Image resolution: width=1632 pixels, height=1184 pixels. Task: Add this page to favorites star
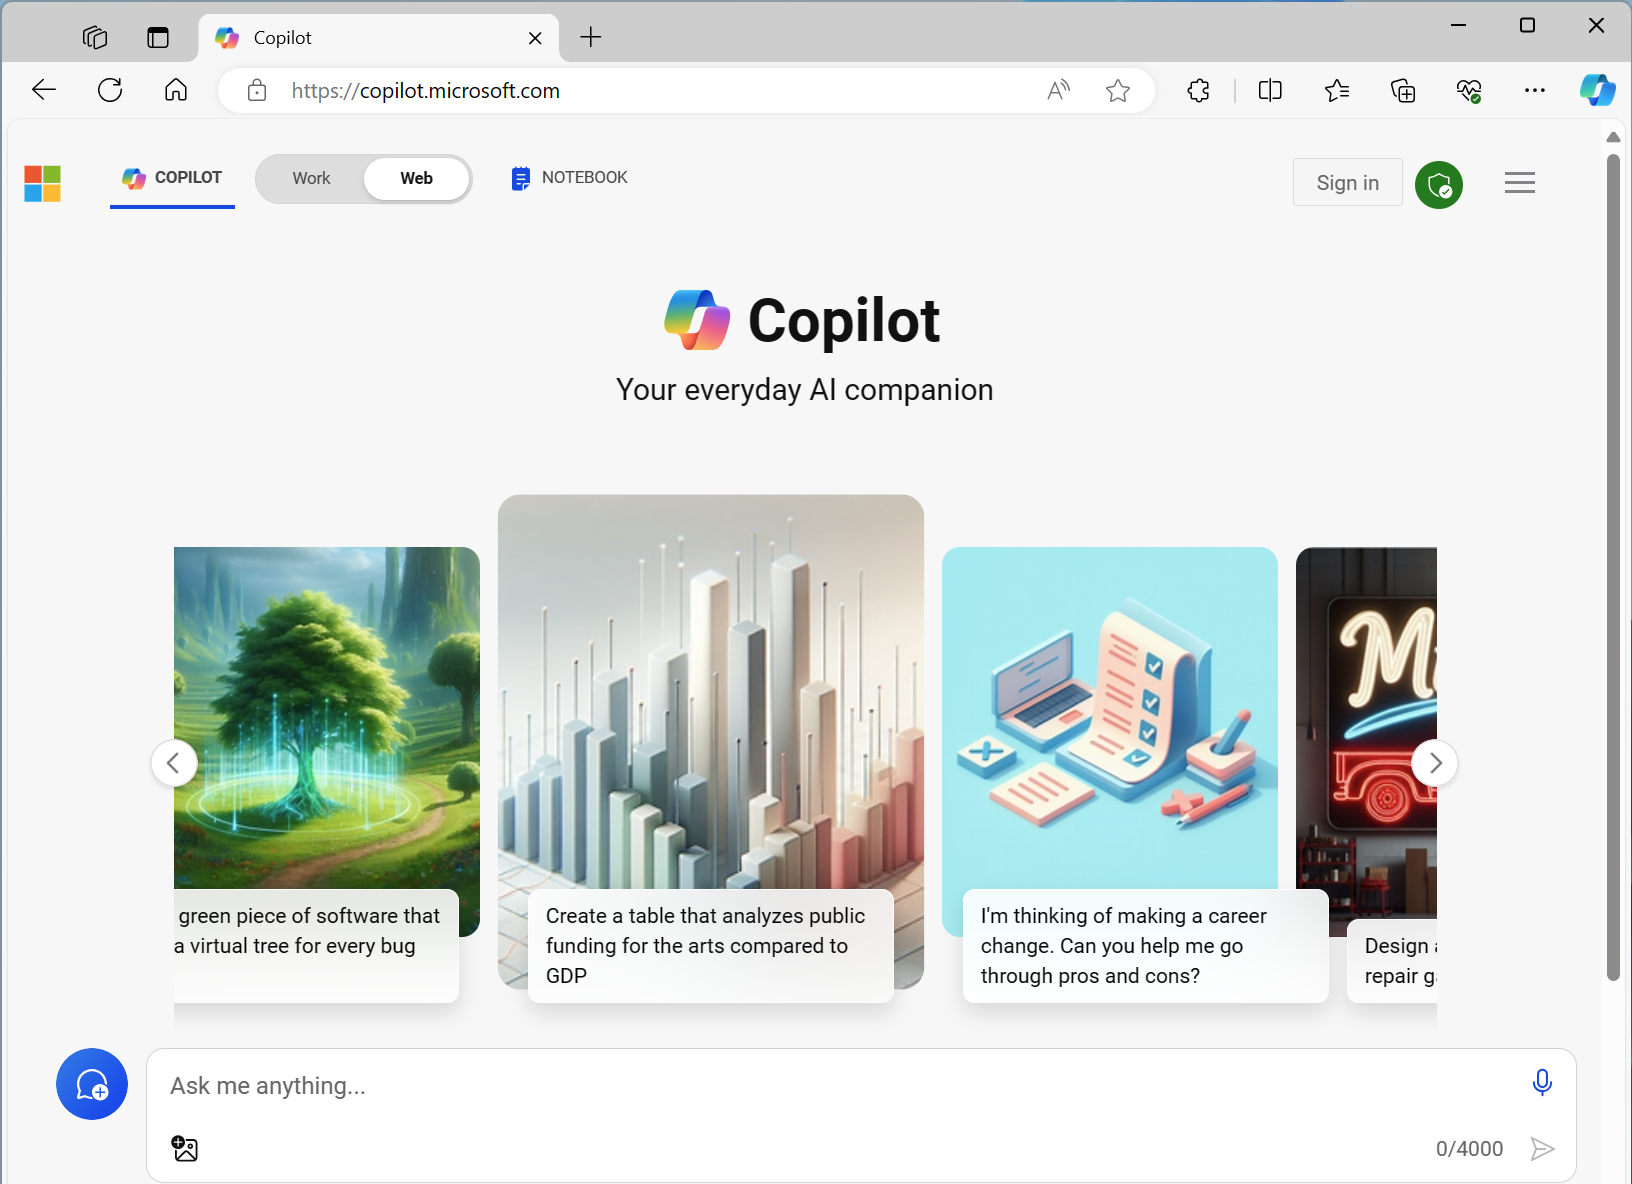[x=1118, y=91]
